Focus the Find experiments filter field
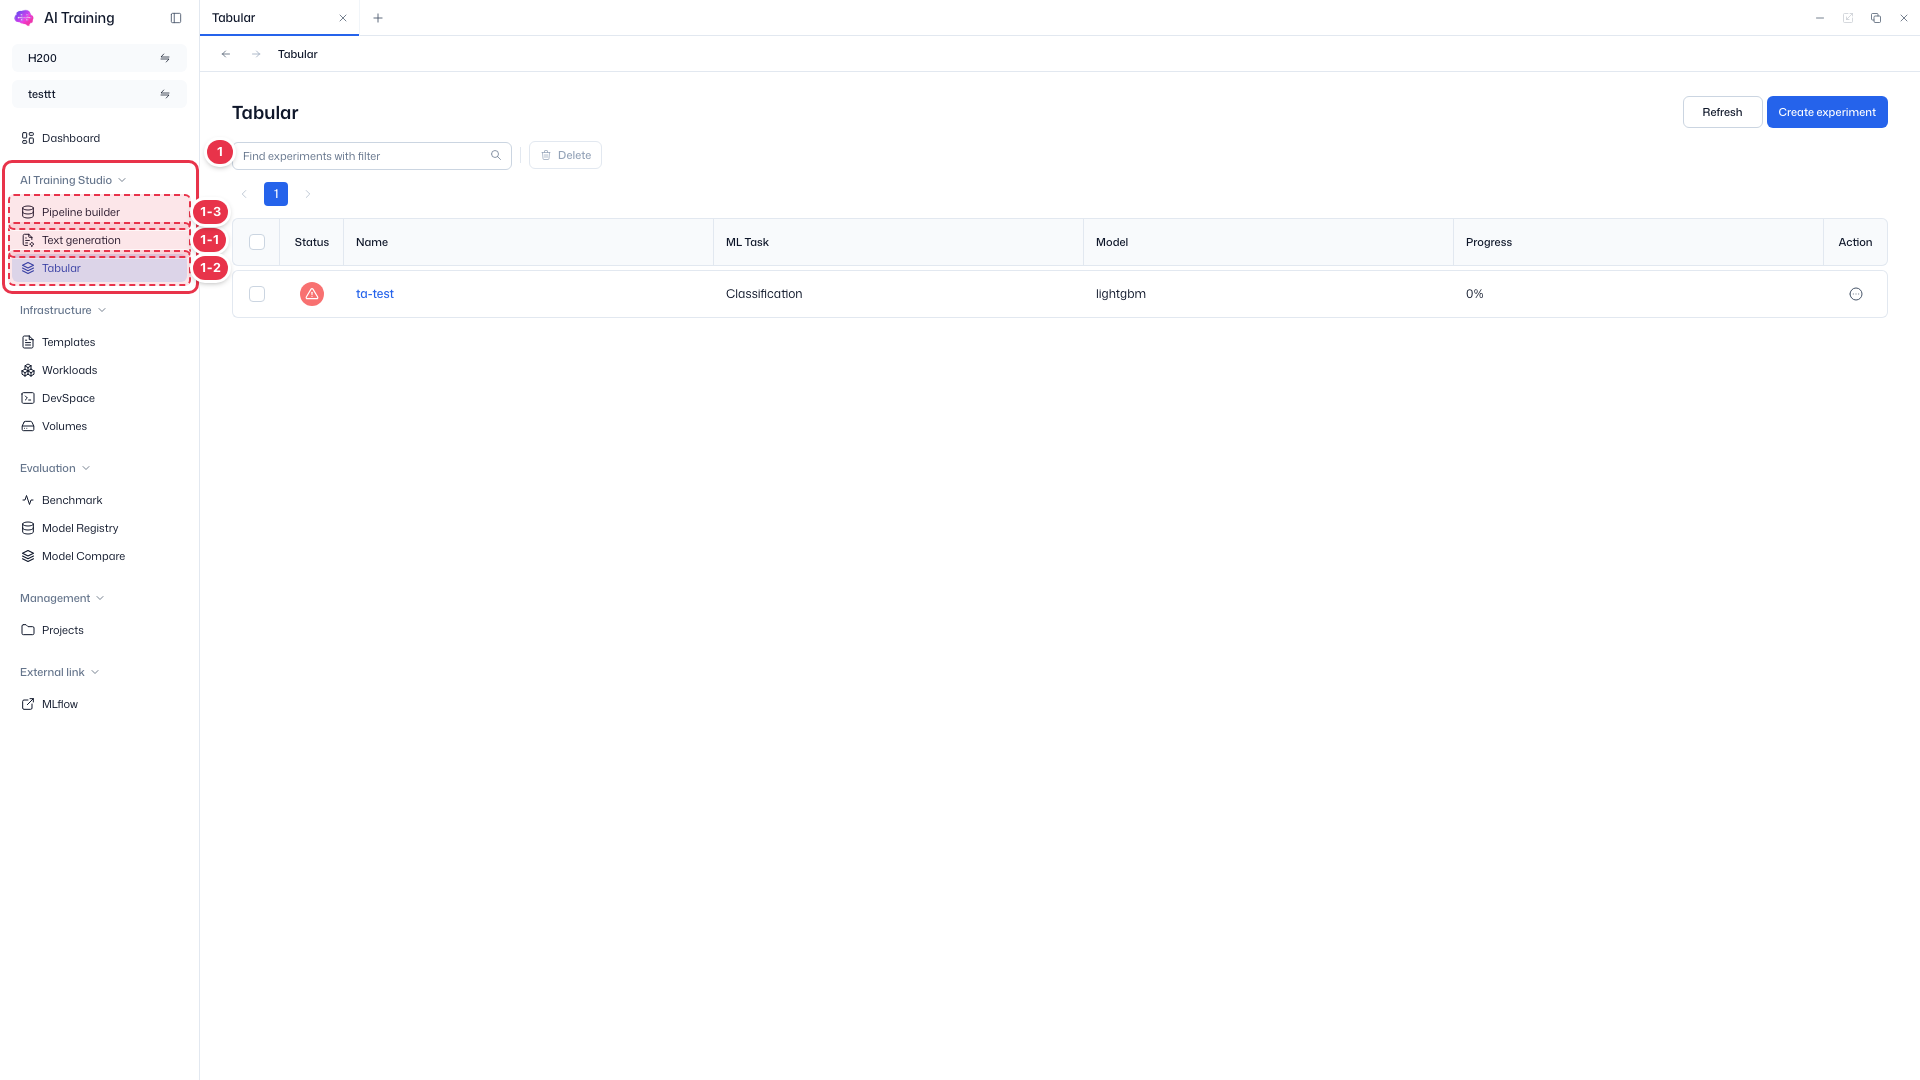The width and height of the screenshot is (1920, 1080). pos(372,156)
